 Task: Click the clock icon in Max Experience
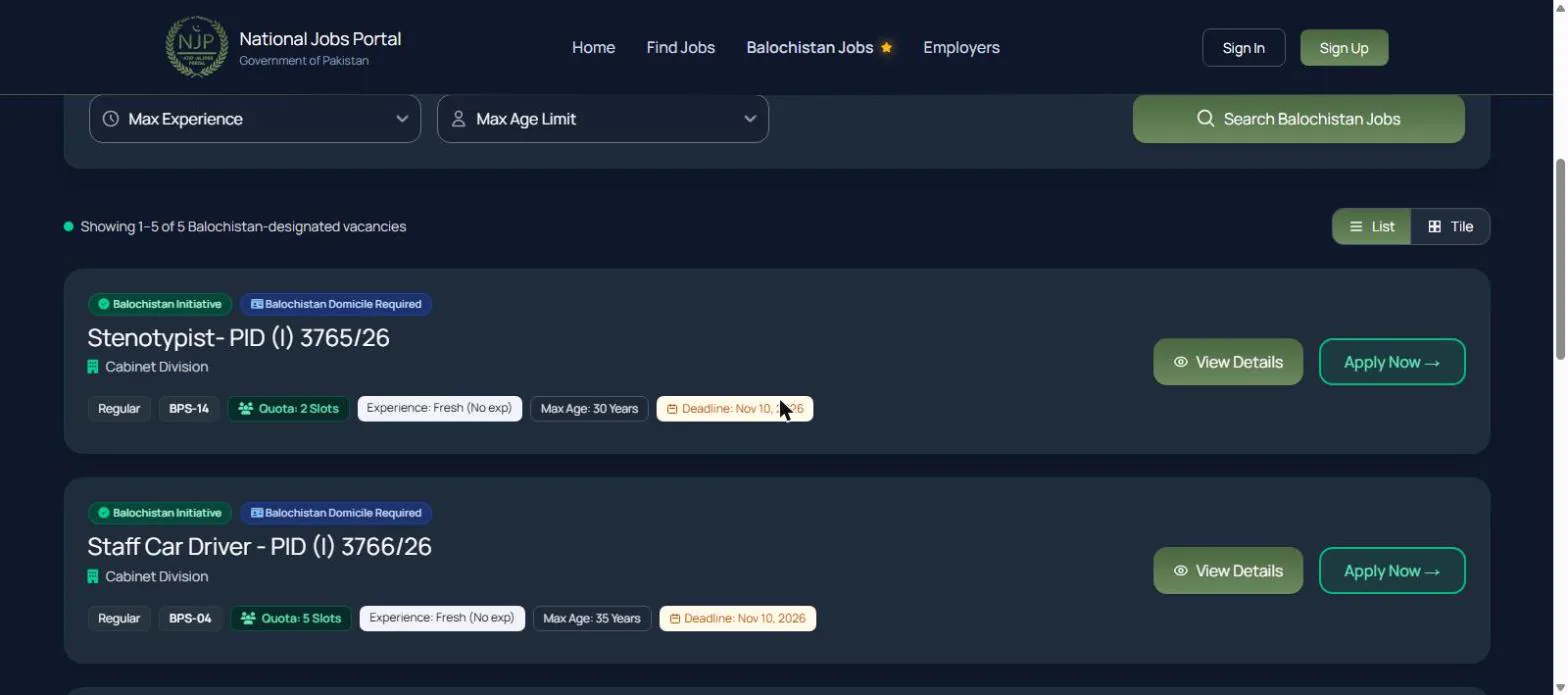click(111, 119)
